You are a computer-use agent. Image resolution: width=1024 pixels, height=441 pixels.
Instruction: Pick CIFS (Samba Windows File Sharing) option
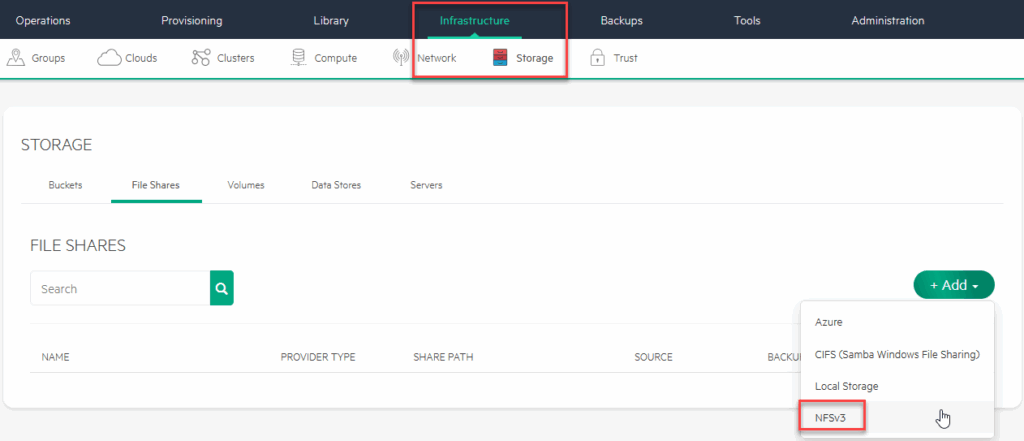coord(896,354)
